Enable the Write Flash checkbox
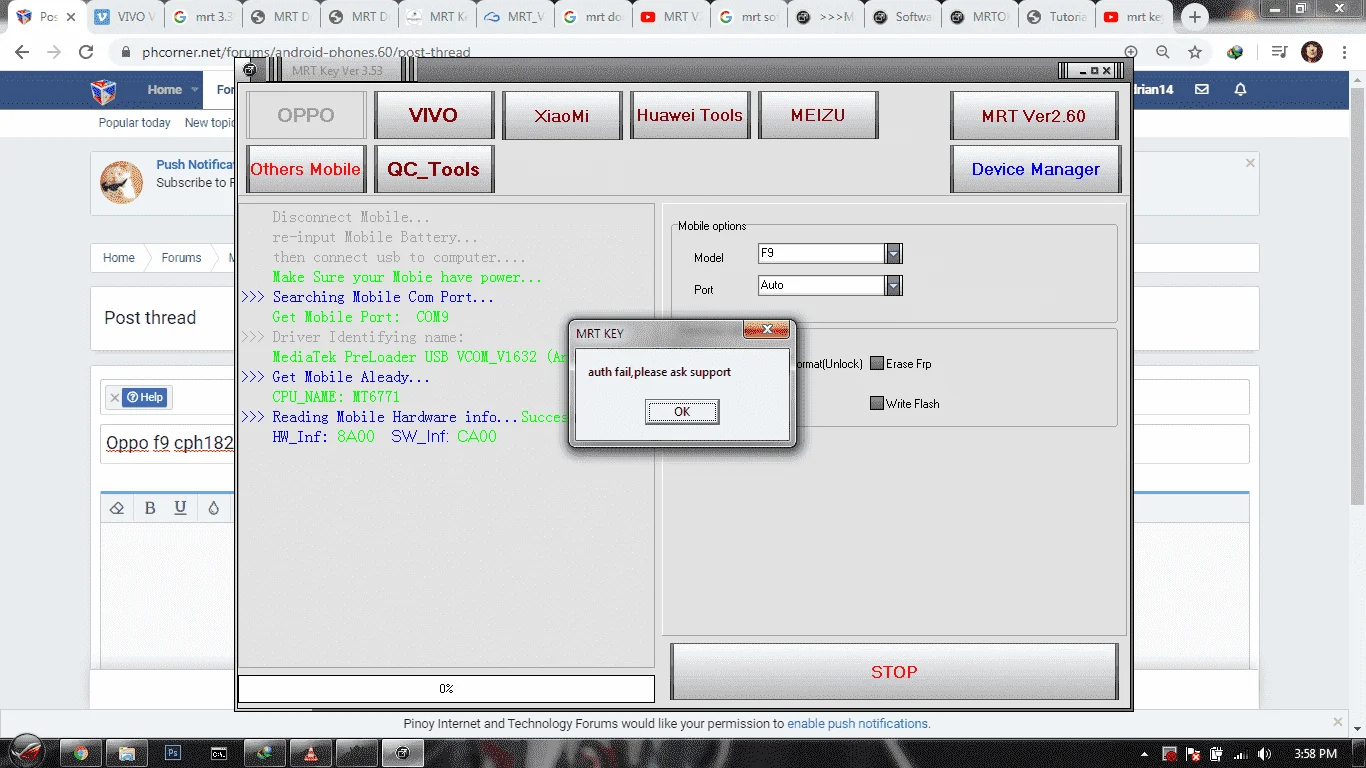 click(877, 404)
